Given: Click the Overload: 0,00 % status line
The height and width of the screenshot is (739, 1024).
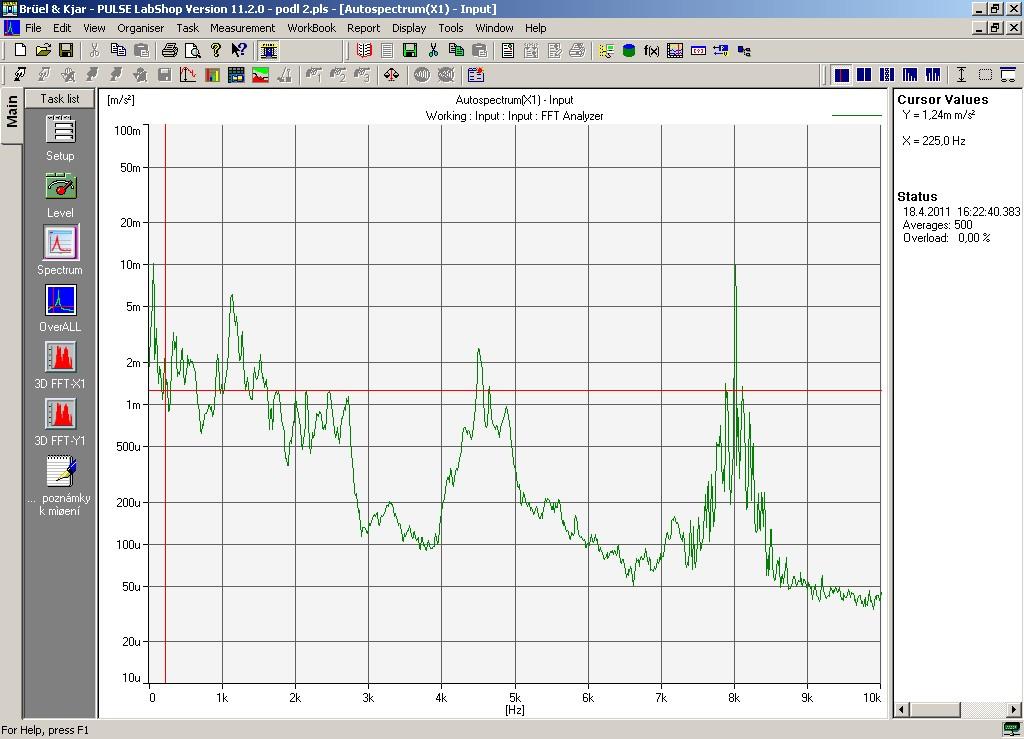Looking at the screenshot, I should 946,238.
